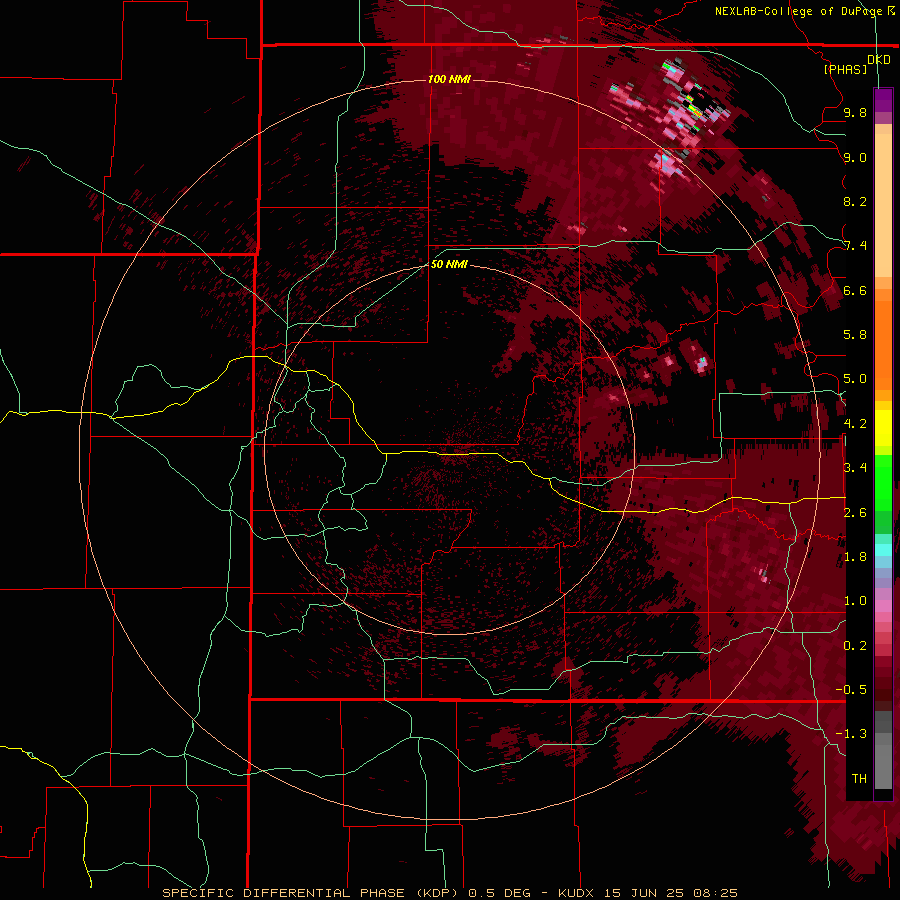Select the -1.3 scale label
The image size is (900, 900).
click(x=851, y=734)
